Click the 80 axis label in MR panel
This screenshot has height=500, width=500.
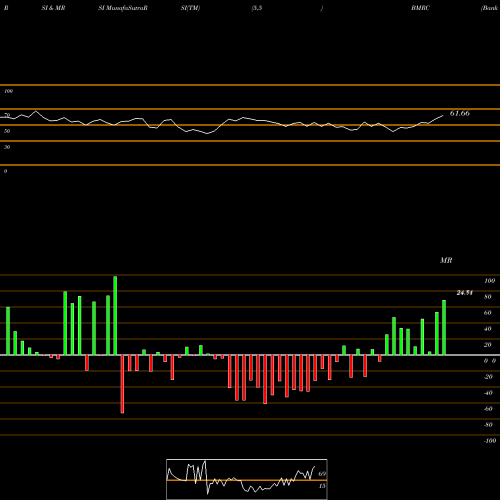click(488, 297)
